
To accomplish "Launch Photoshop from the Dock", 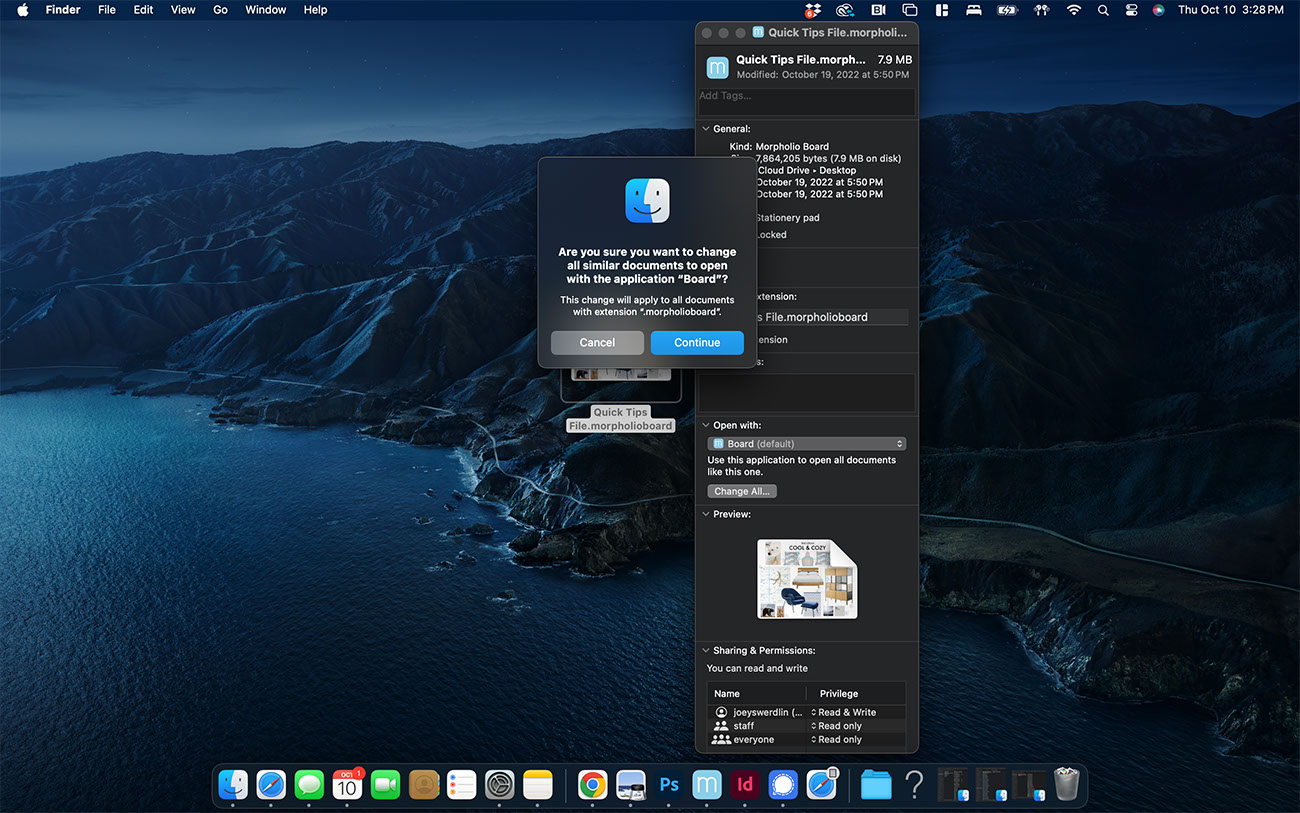I will (x=669, y=785).
